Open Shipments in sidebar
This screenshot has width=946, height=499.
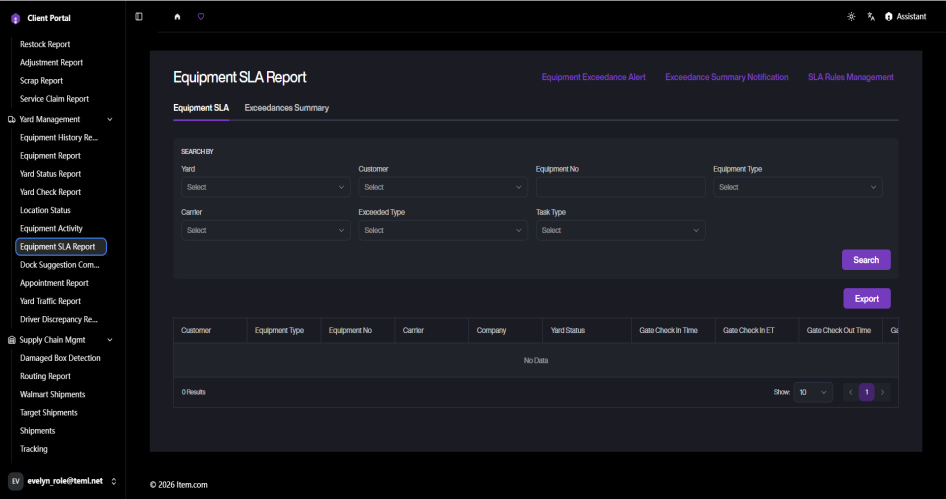(x=37, y=431)
